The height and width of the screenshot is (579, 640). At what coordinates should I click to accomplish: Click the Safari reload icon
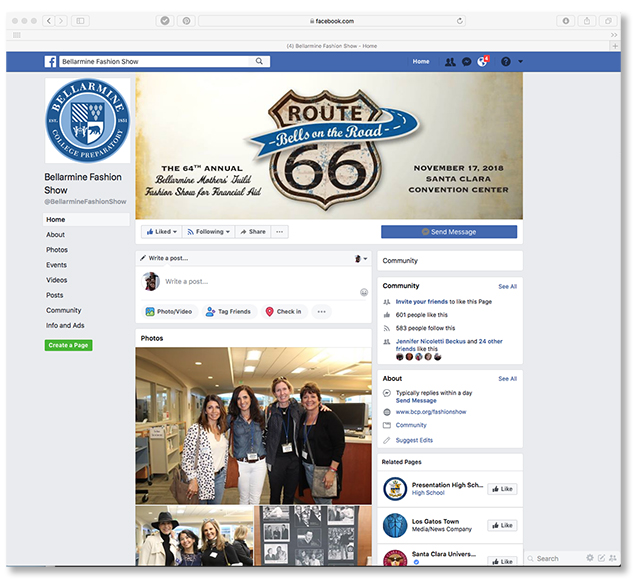click(x=460, y=21)
